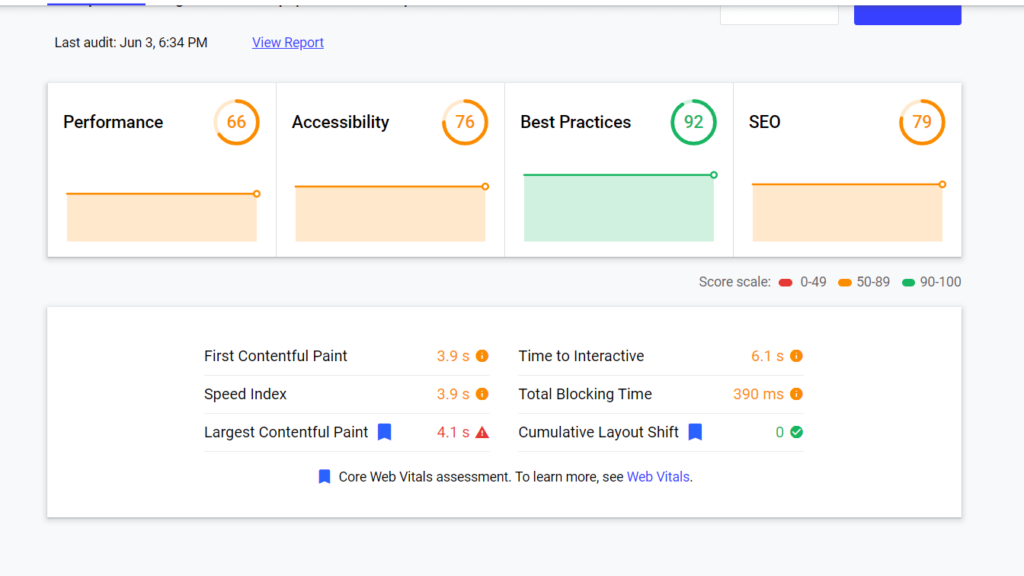Open the View Report link
This screenshot has height=576, width=1024.
pos(287,42)
